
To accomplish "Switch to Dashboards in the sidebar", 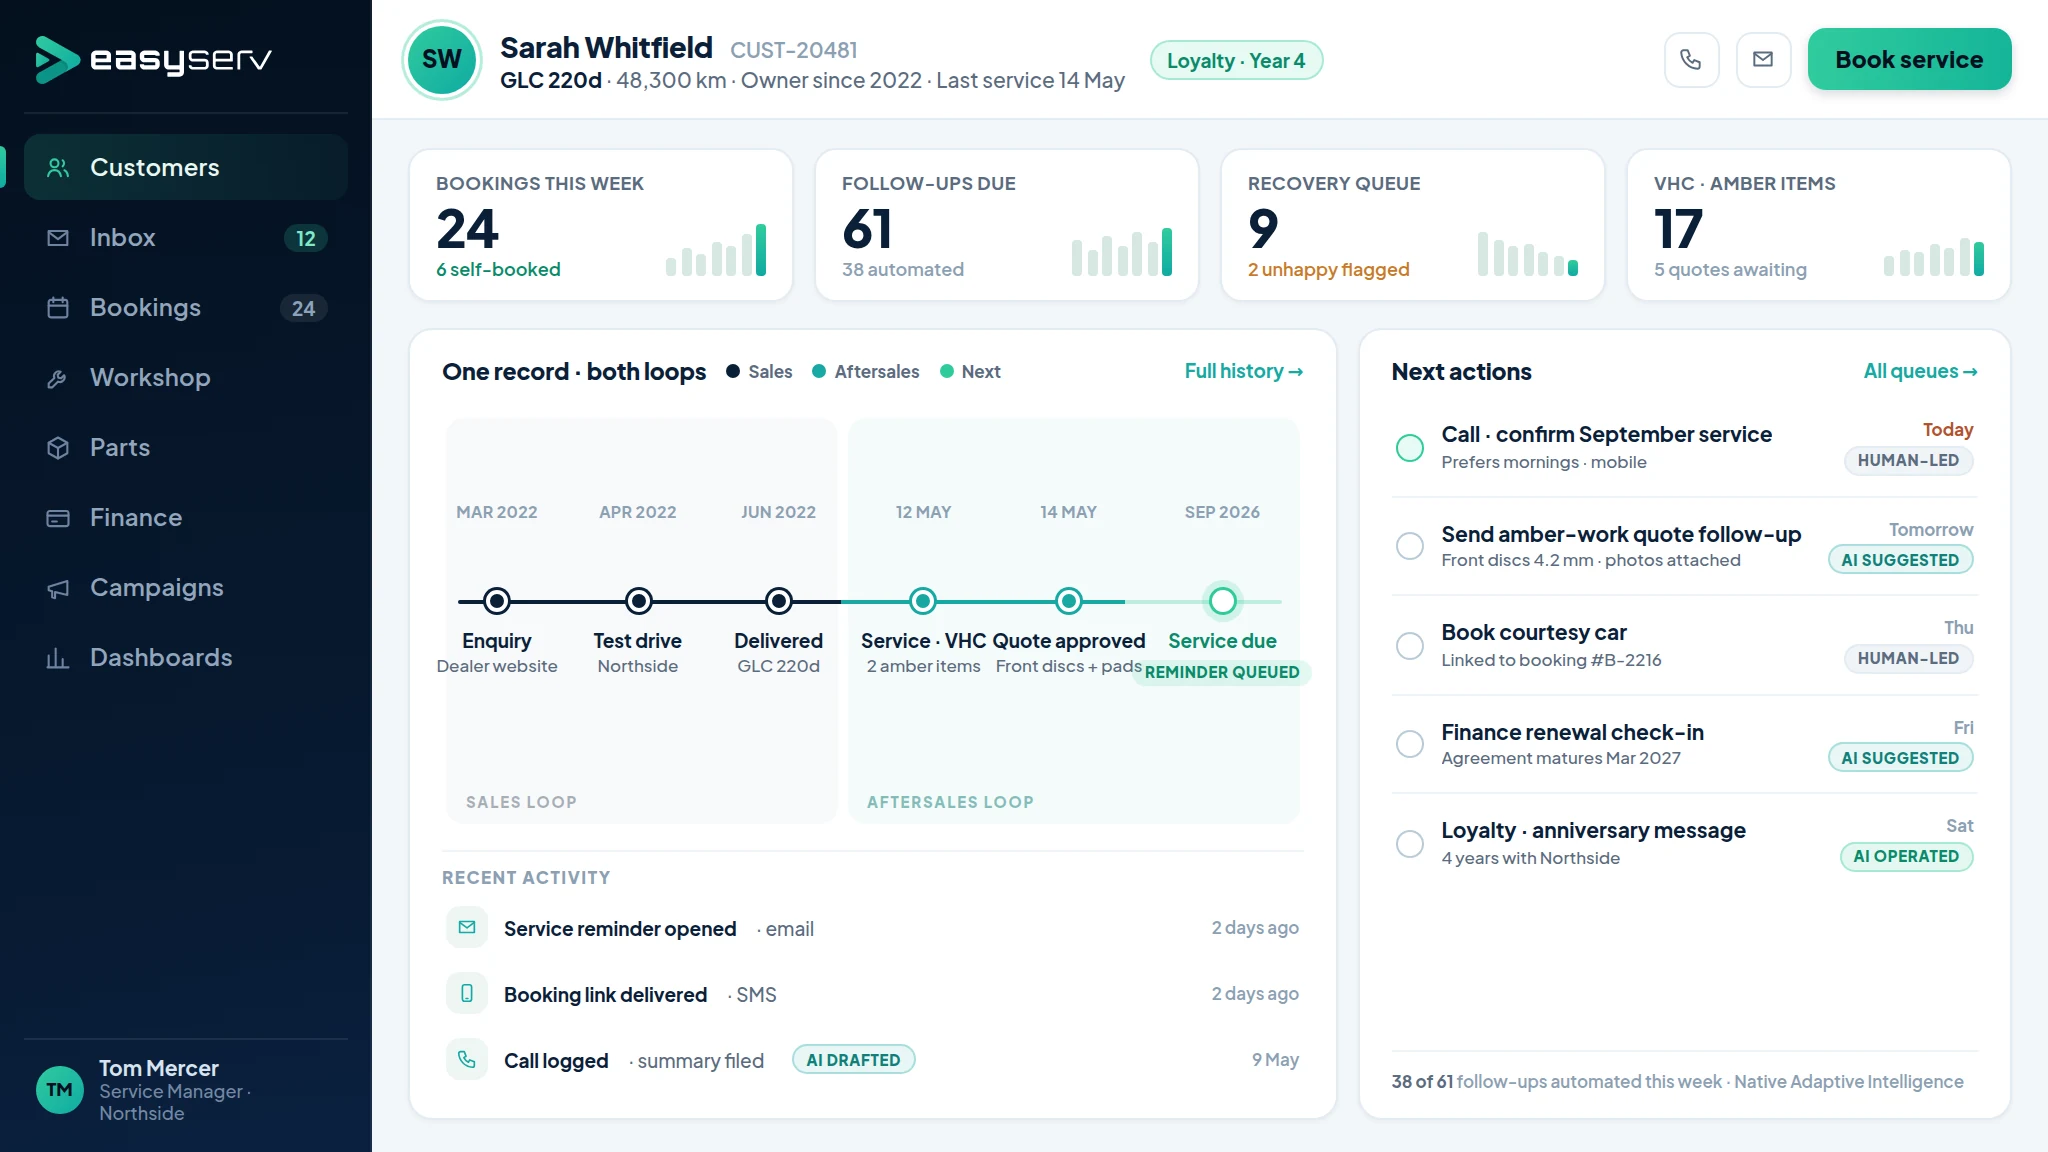I will click(186, 658).
